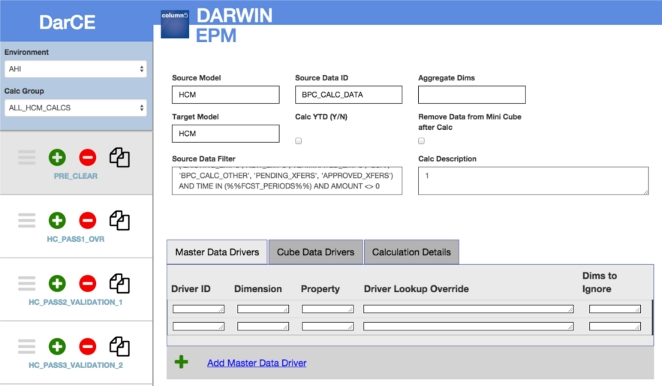Viewport: 662px width, 386px height.
Task: Click second row Property field
Action: tap(328, 326)
